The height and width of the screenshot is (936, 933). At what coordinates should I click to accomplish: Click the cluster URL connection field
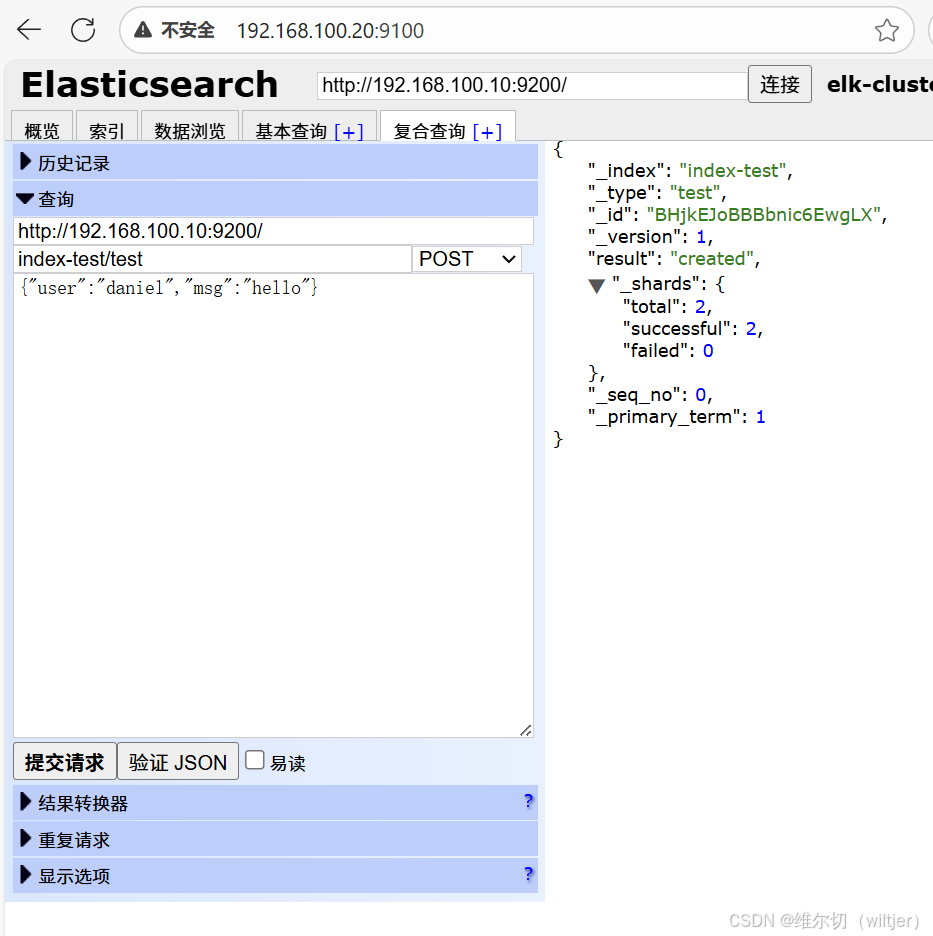tap(532, 85)
